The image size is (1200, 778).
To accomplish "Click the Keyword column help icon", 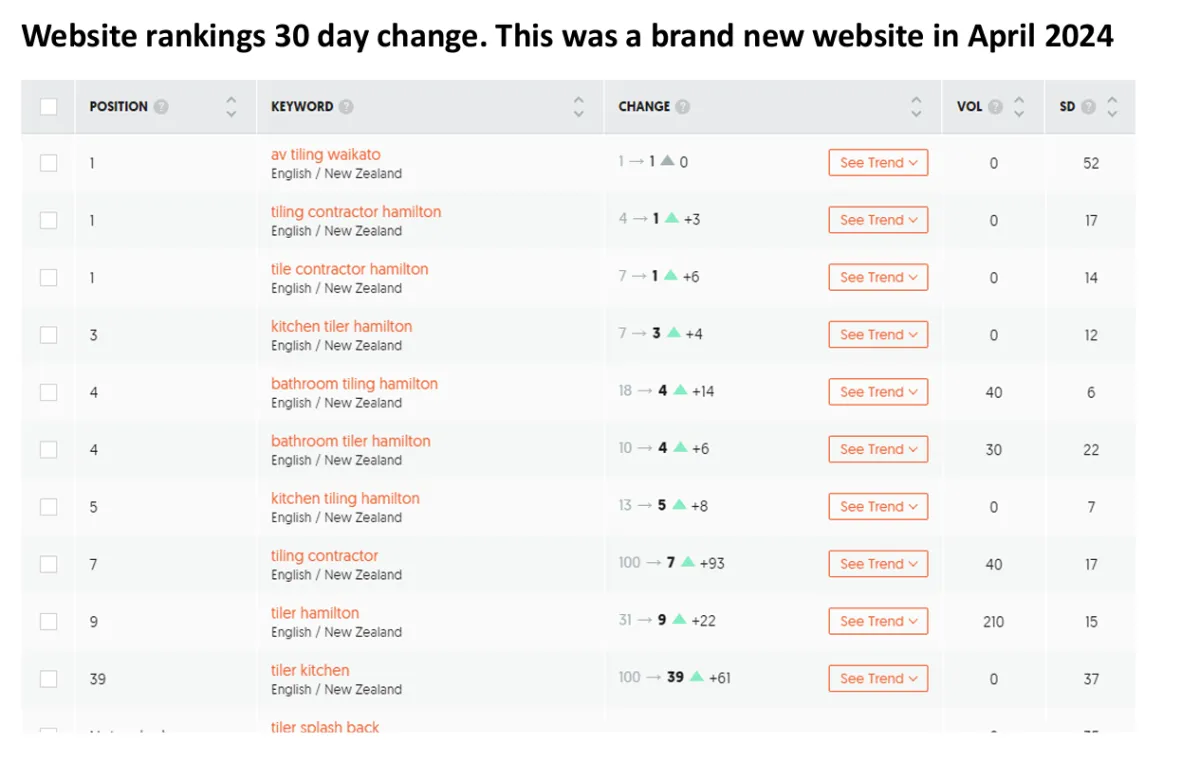I will coord(346,107).
